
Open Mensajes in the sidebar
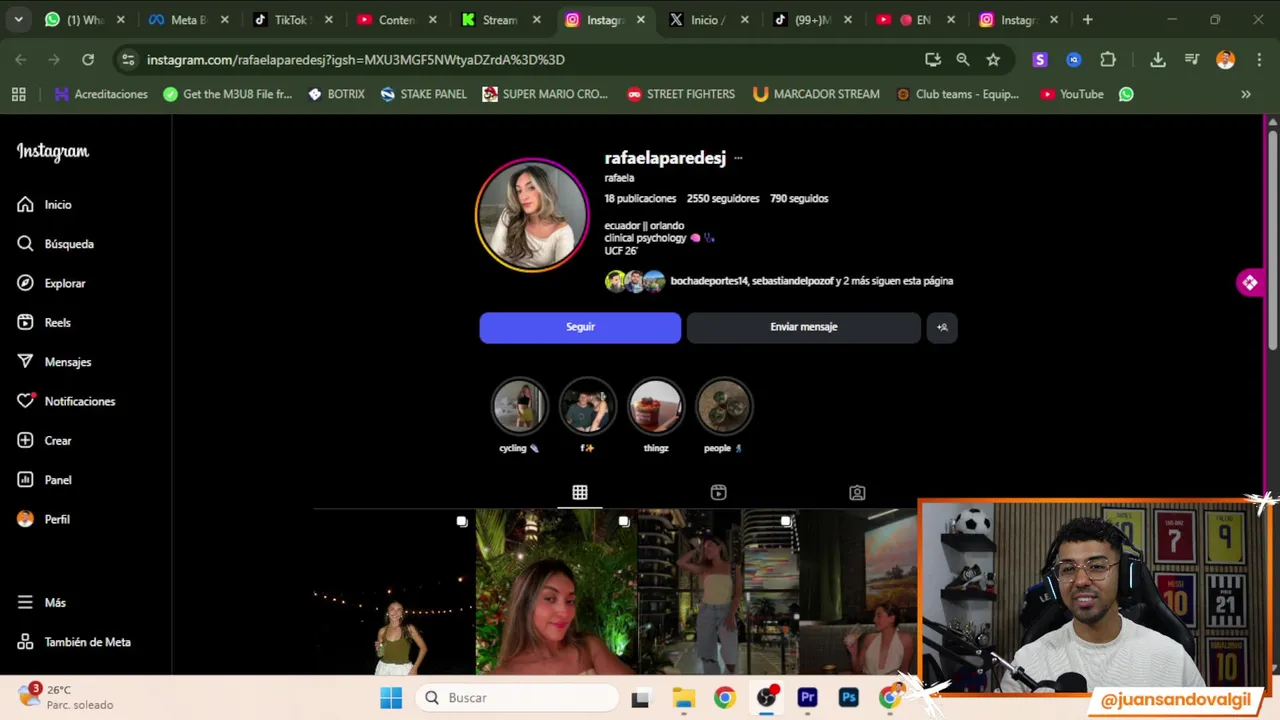tap(54, 362)
